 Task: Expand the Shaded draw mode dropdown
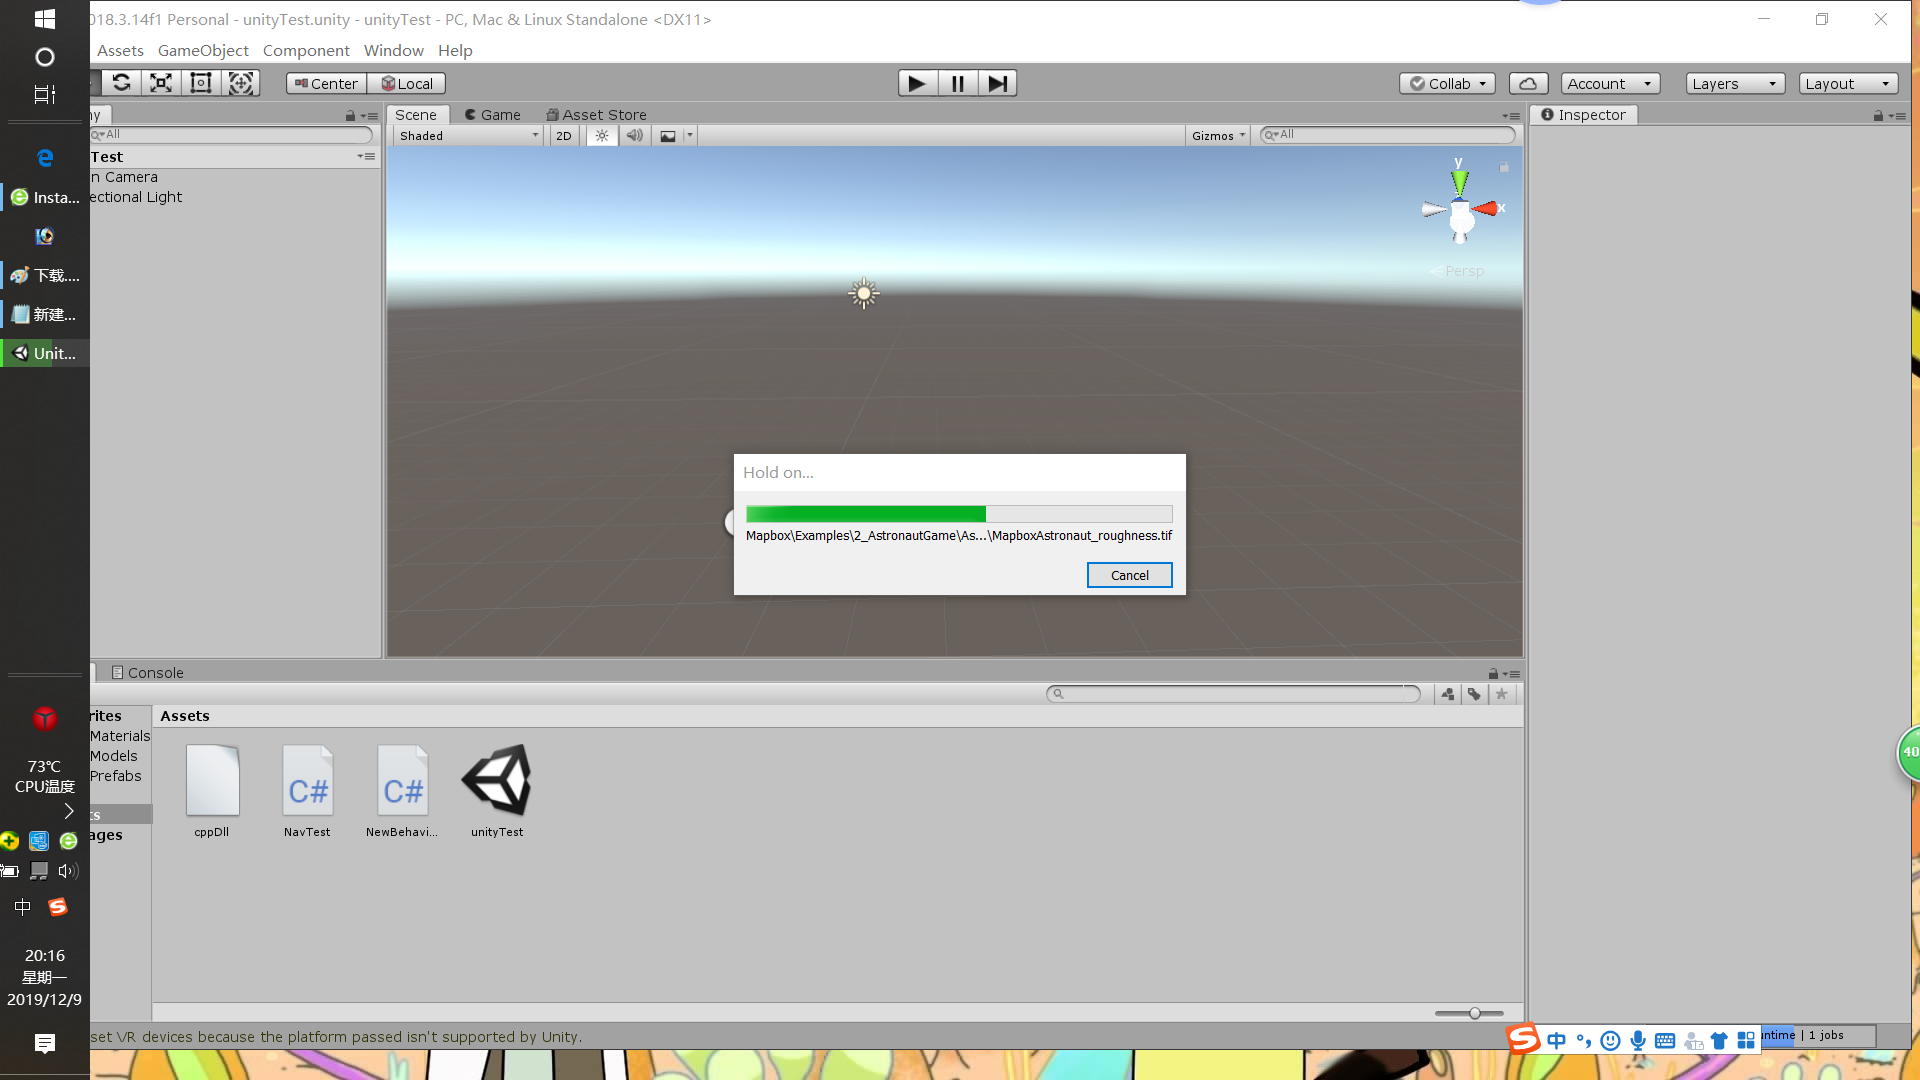468,136
